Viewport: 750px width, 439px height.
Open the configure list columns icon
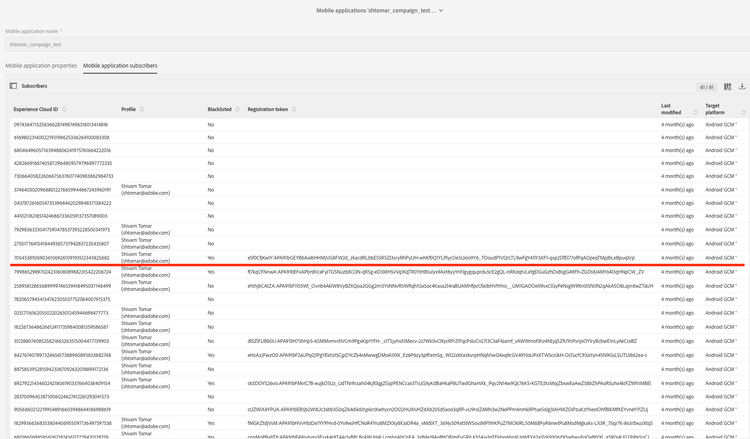tap(728, 87)
